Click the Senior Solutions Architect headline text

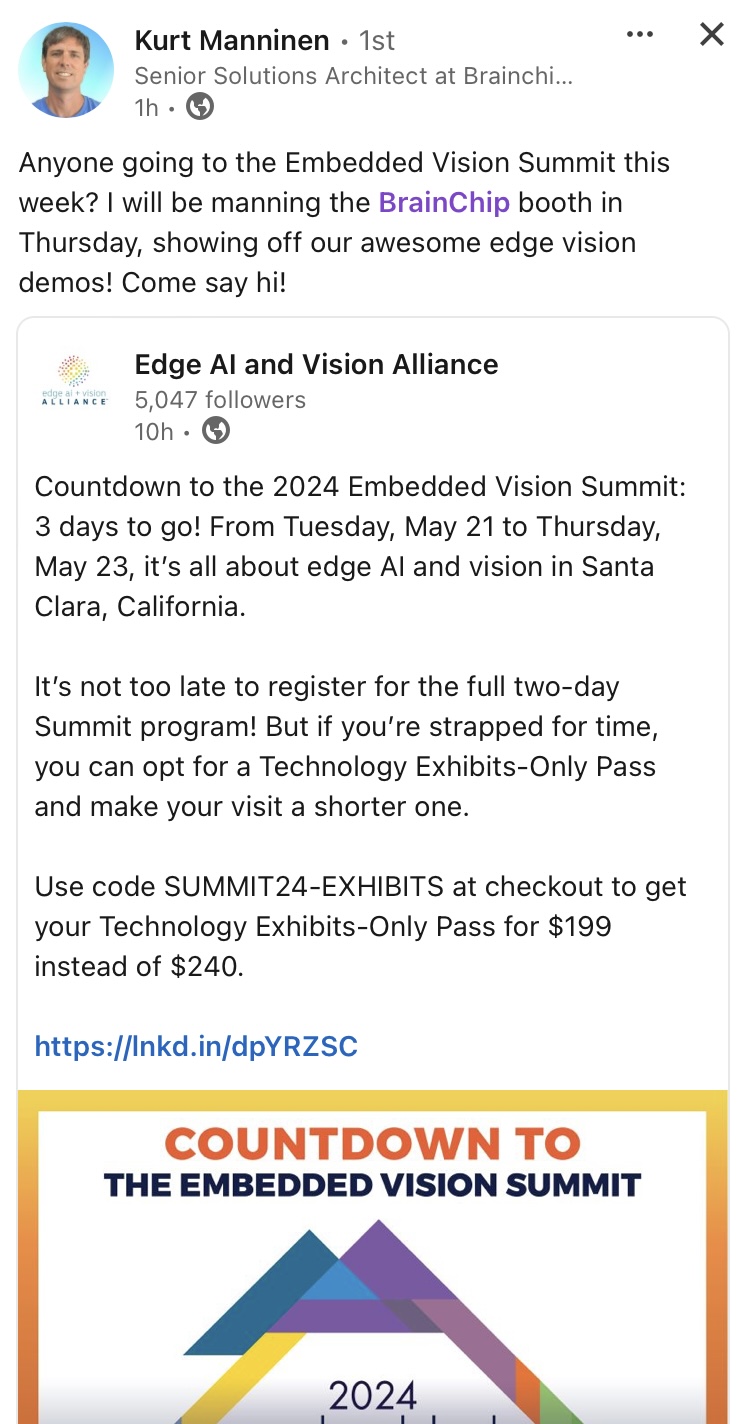pos(354,75)
